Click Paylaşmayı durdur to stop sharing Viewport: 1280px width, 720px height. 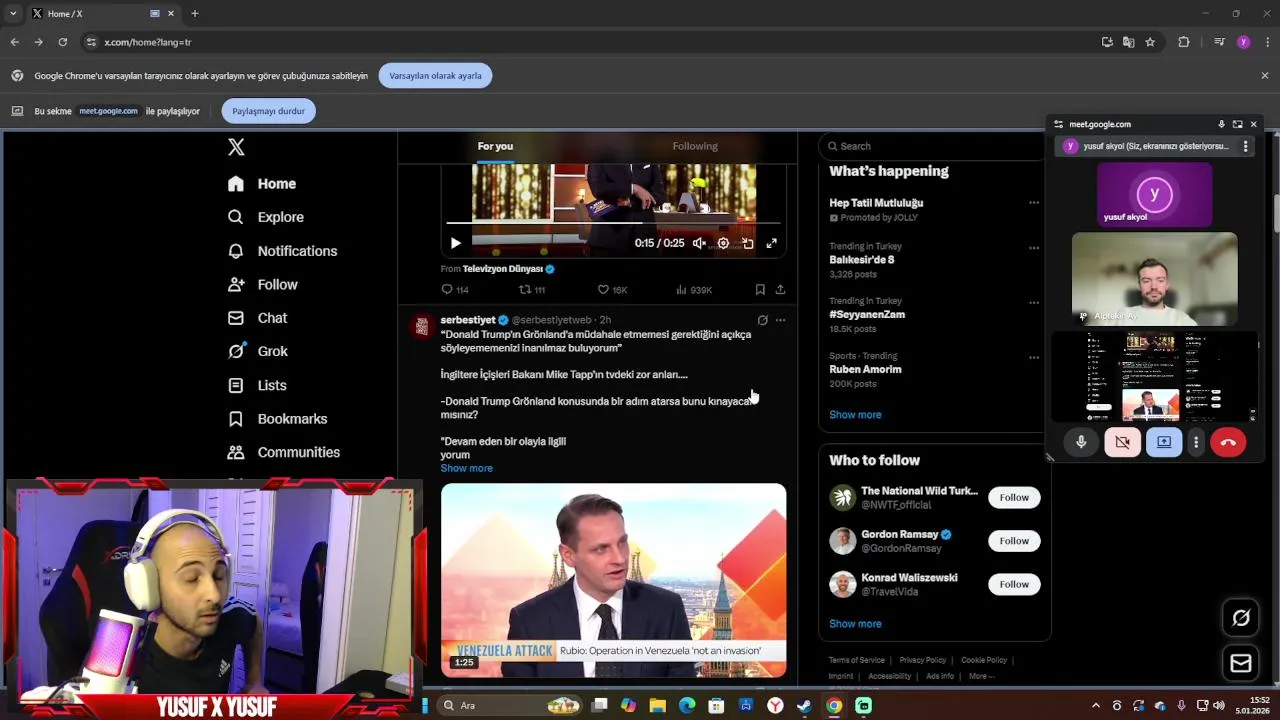(x=268, y=111)
